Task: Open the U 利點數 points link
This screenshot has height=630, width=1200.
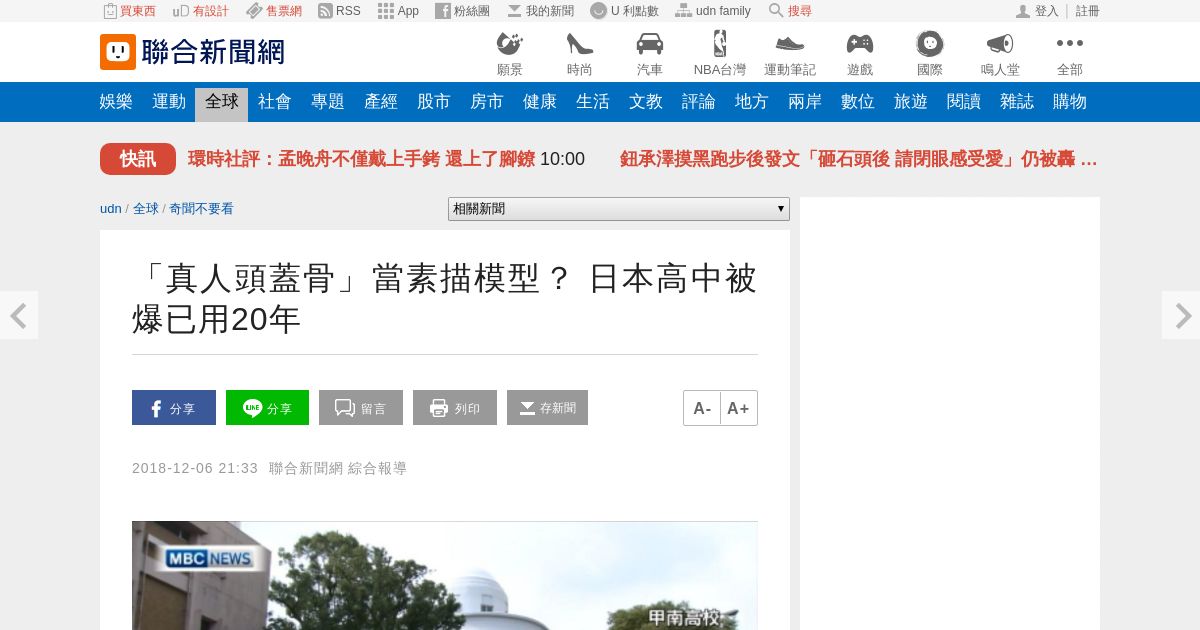Action: 624,11
